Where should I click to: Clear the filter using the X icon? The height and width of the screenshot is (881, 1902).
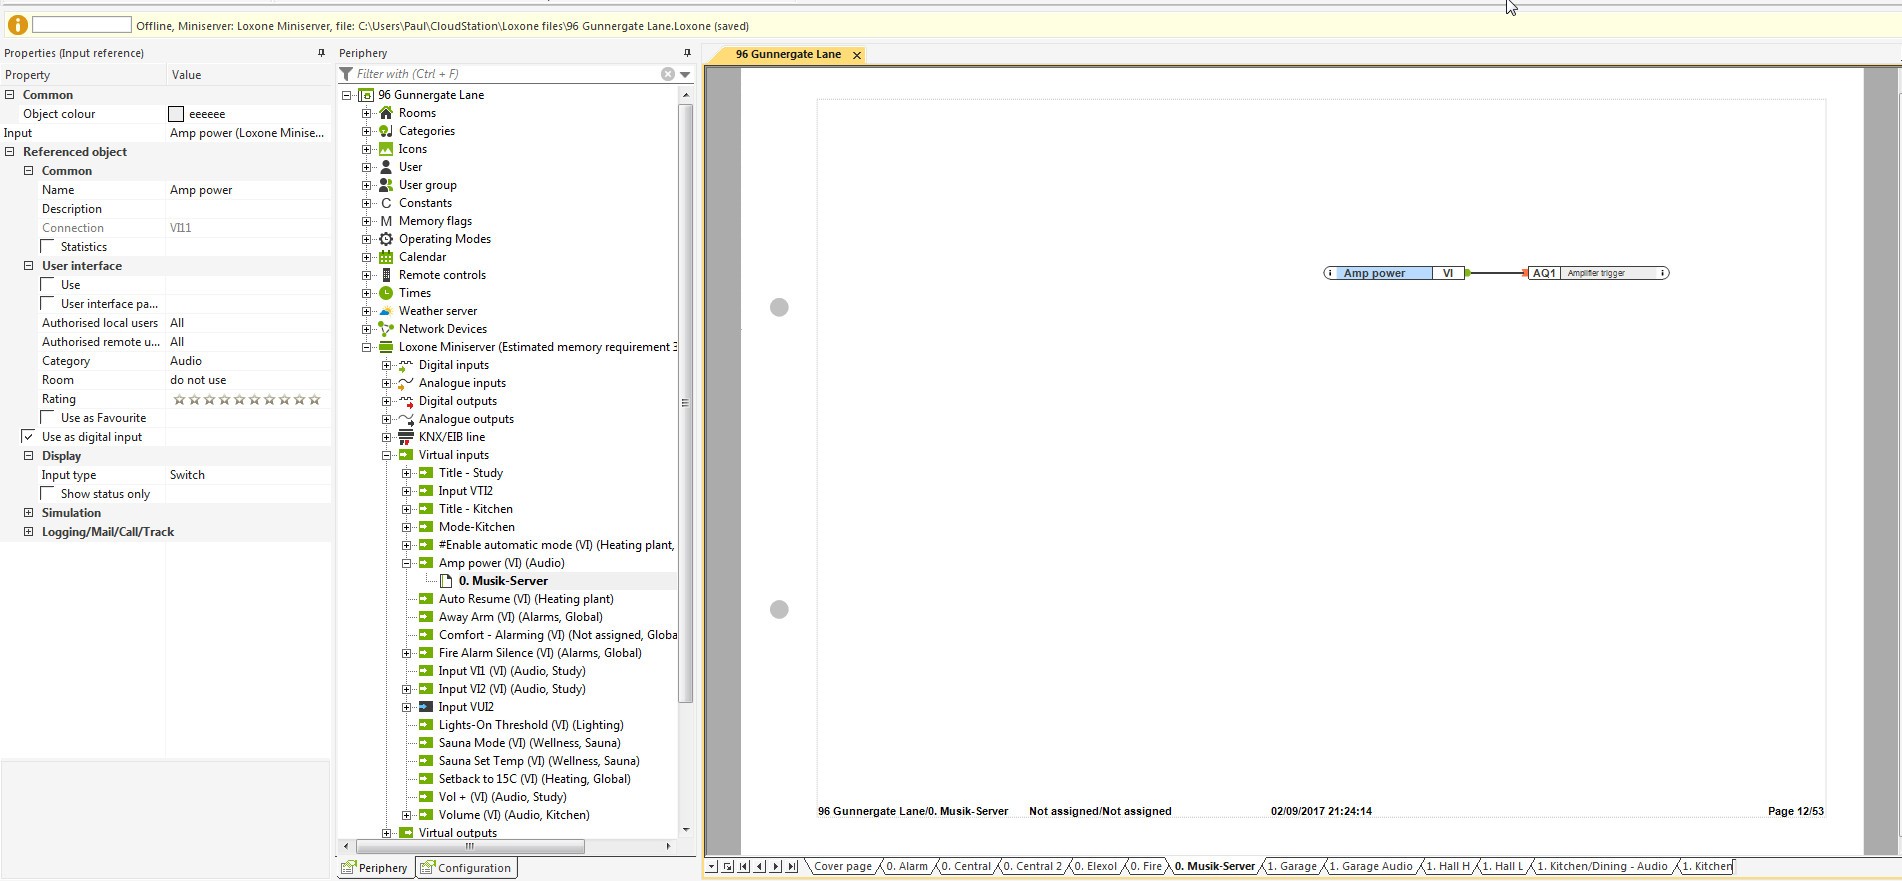(x=667, y=74)
